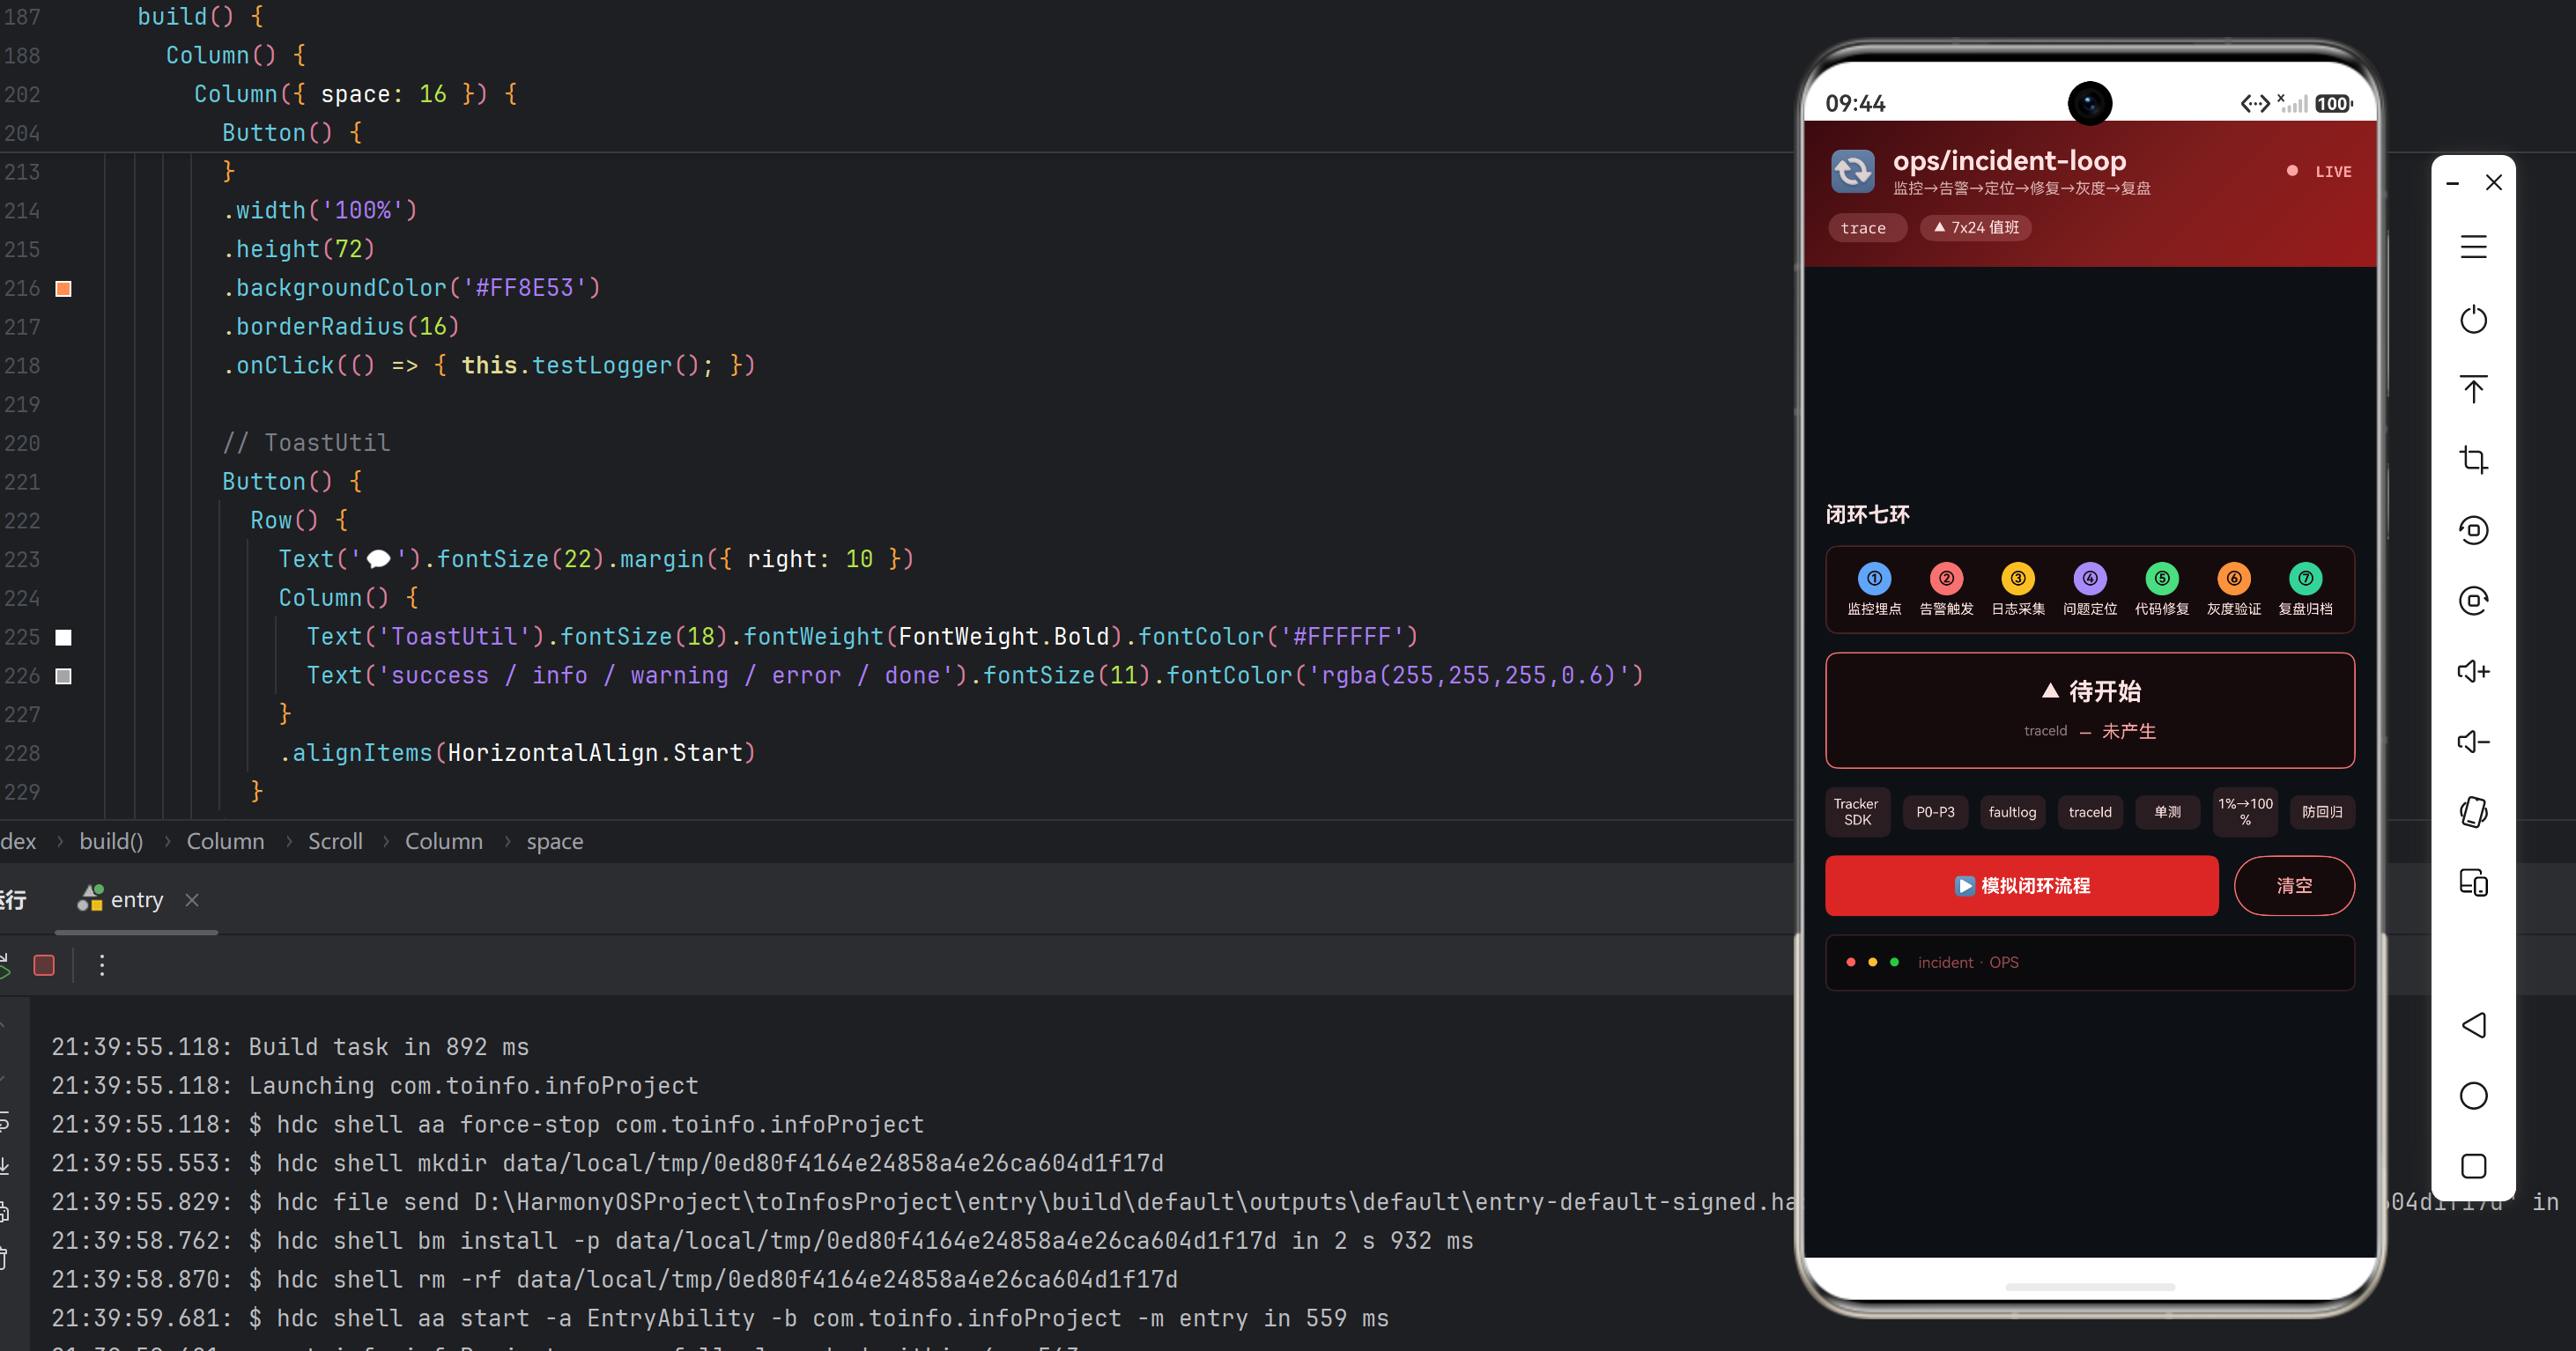The width and height of the screenshot is (2576, 1351).
Task: Tap the ops/incident-loop app logo icon
Action: click(1852, 171)
